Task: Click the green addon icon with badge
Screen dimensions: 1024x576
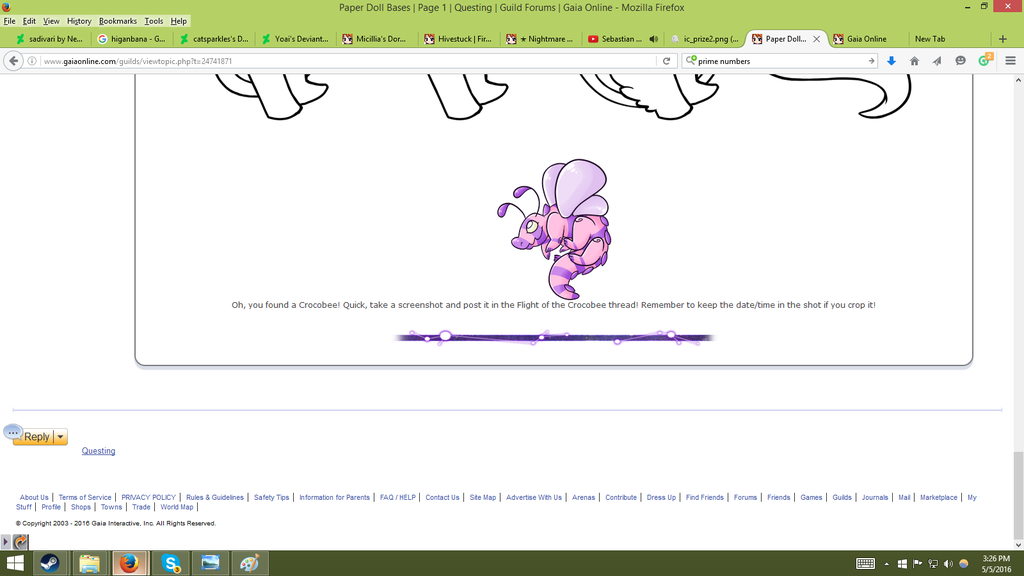Action: [x=984, y=60]
